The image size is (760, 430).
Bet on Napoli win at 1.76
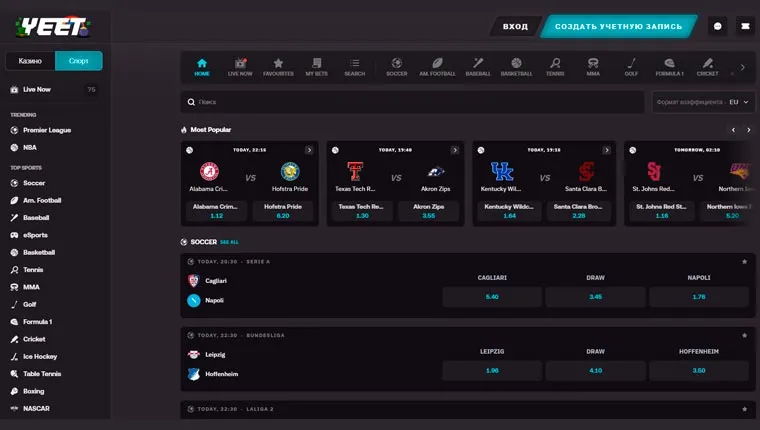[699, 297]
